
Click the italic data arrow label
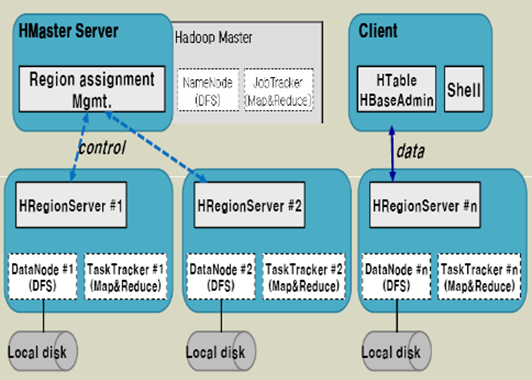coord(411,151)
